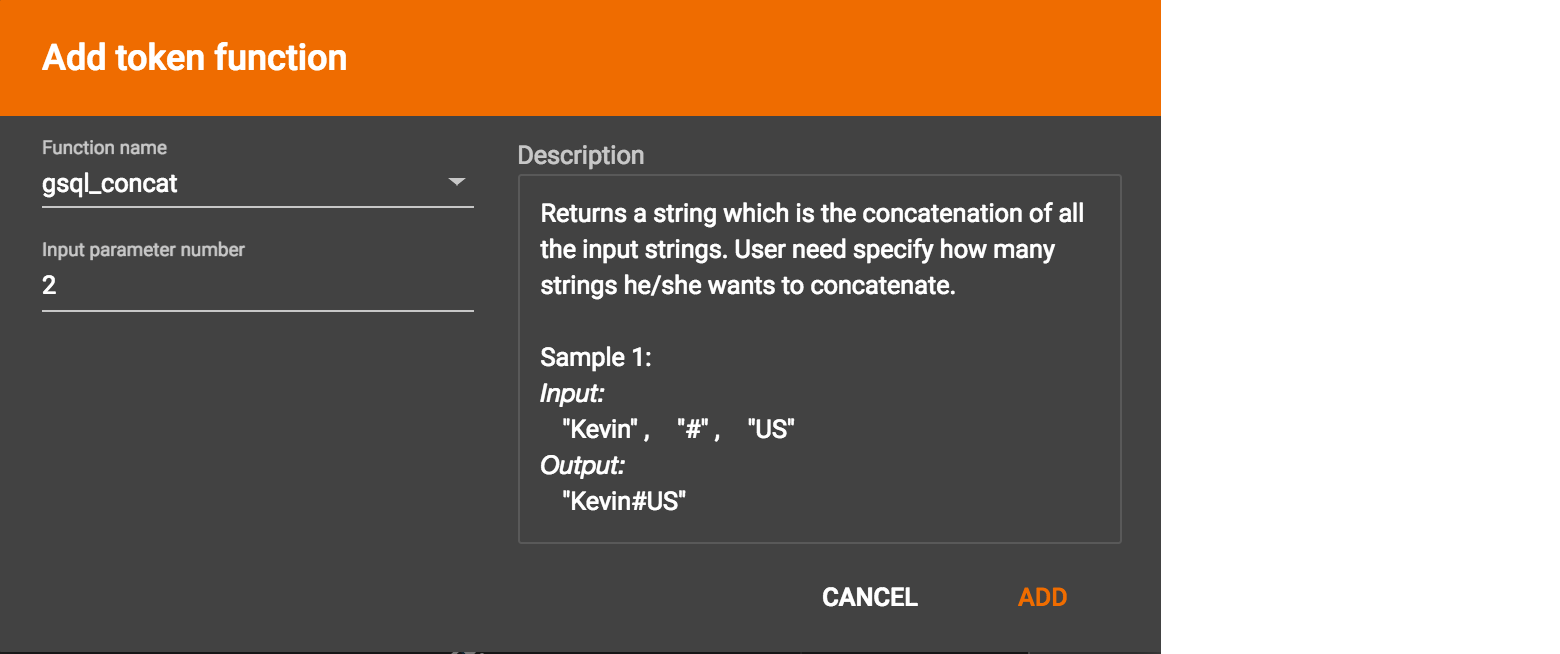Cancel the Add token function dialog
This screenshot has height=654, width=1560.
[868, 596]
